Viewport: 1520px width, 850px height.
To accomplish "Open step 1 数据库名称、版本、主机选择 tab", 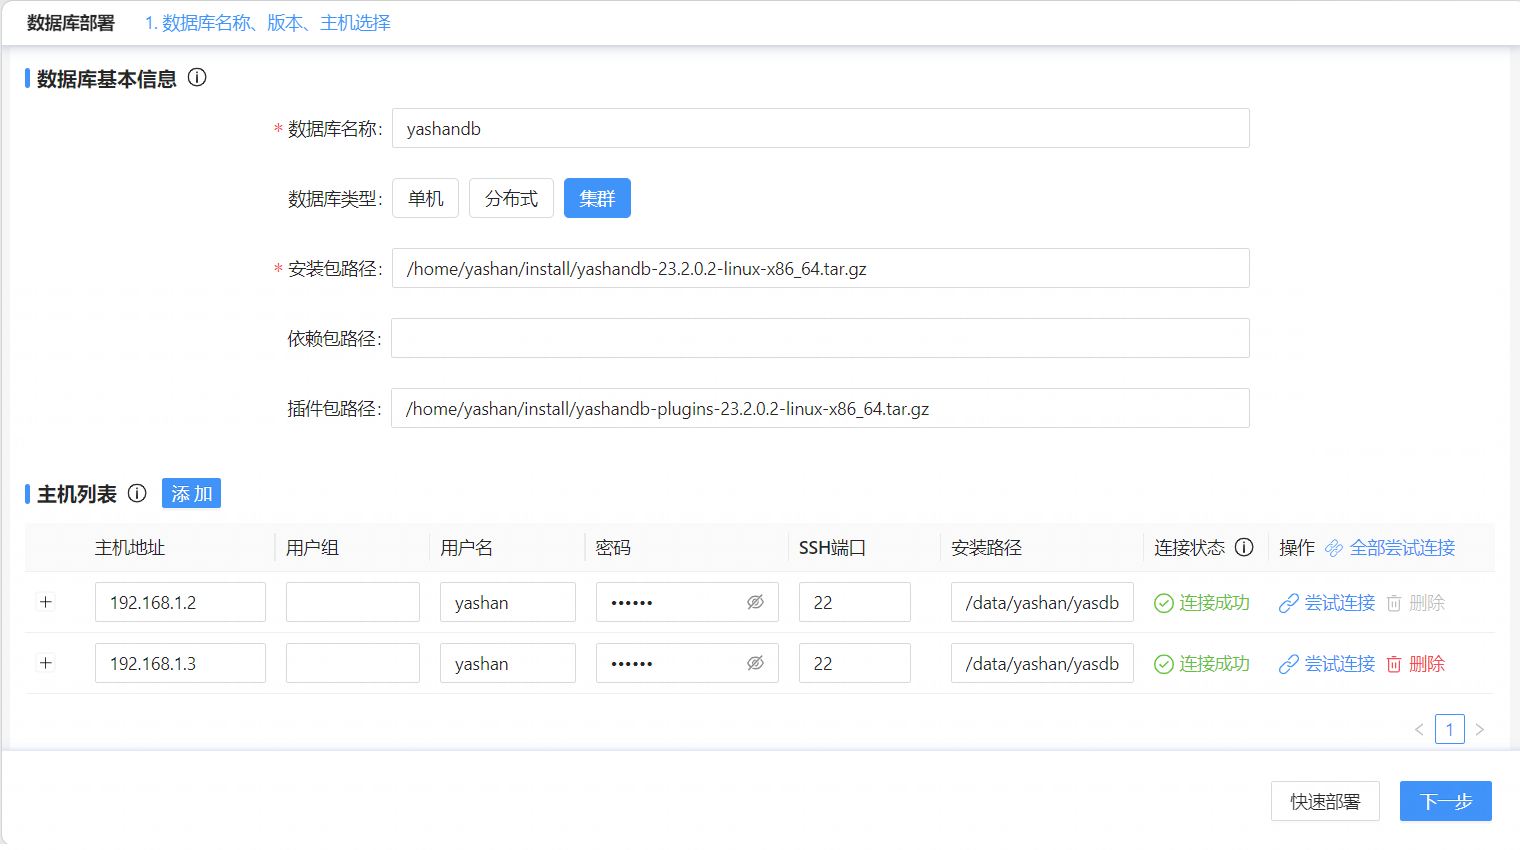I will [x=267, y=23].
